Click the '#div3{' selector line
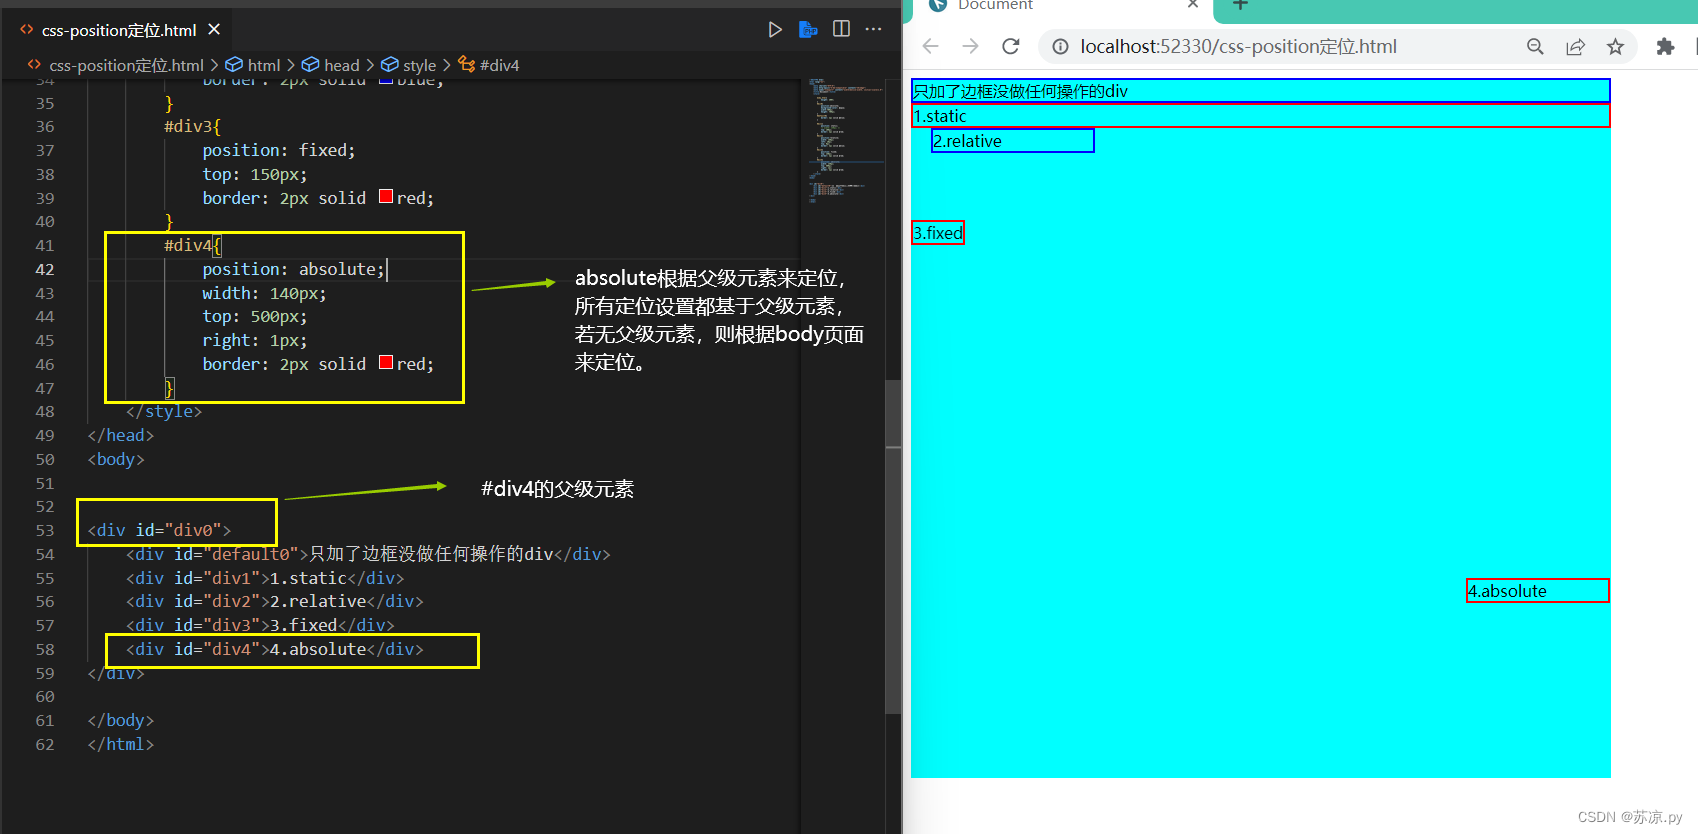The width and height of the screenshot is (1698, 834). coord(192,126)
